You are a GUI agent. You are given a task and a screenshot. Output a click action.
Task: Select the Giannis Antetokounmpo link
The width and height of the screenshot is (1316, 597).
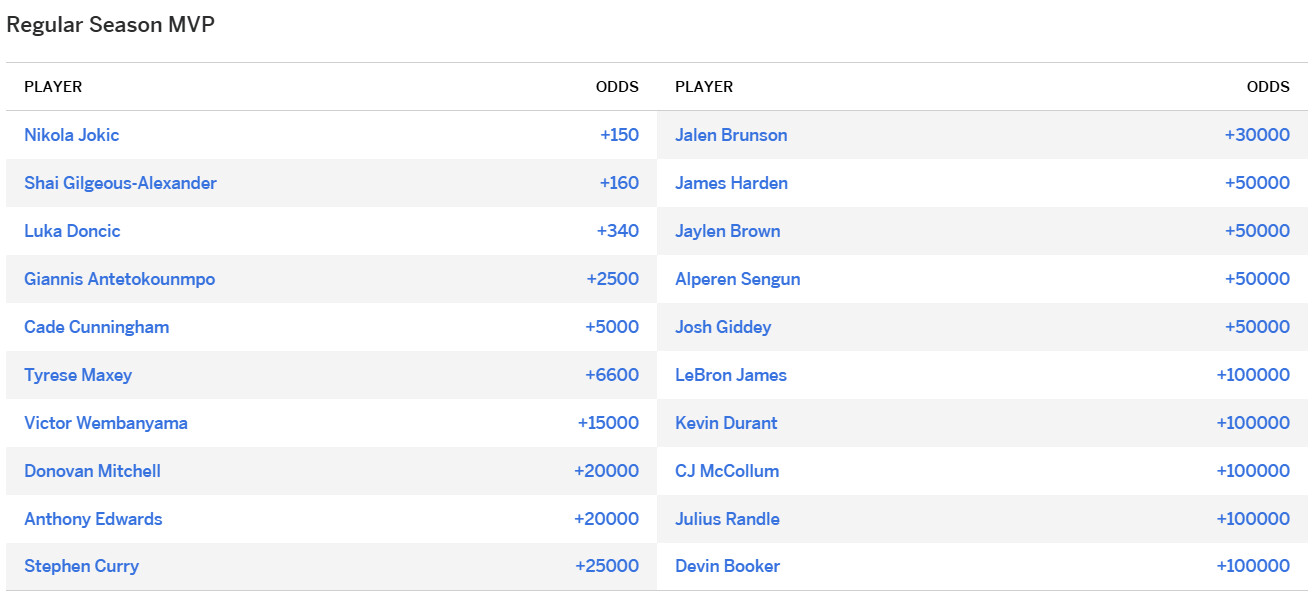pyautogui.click(x=119, y=279)
